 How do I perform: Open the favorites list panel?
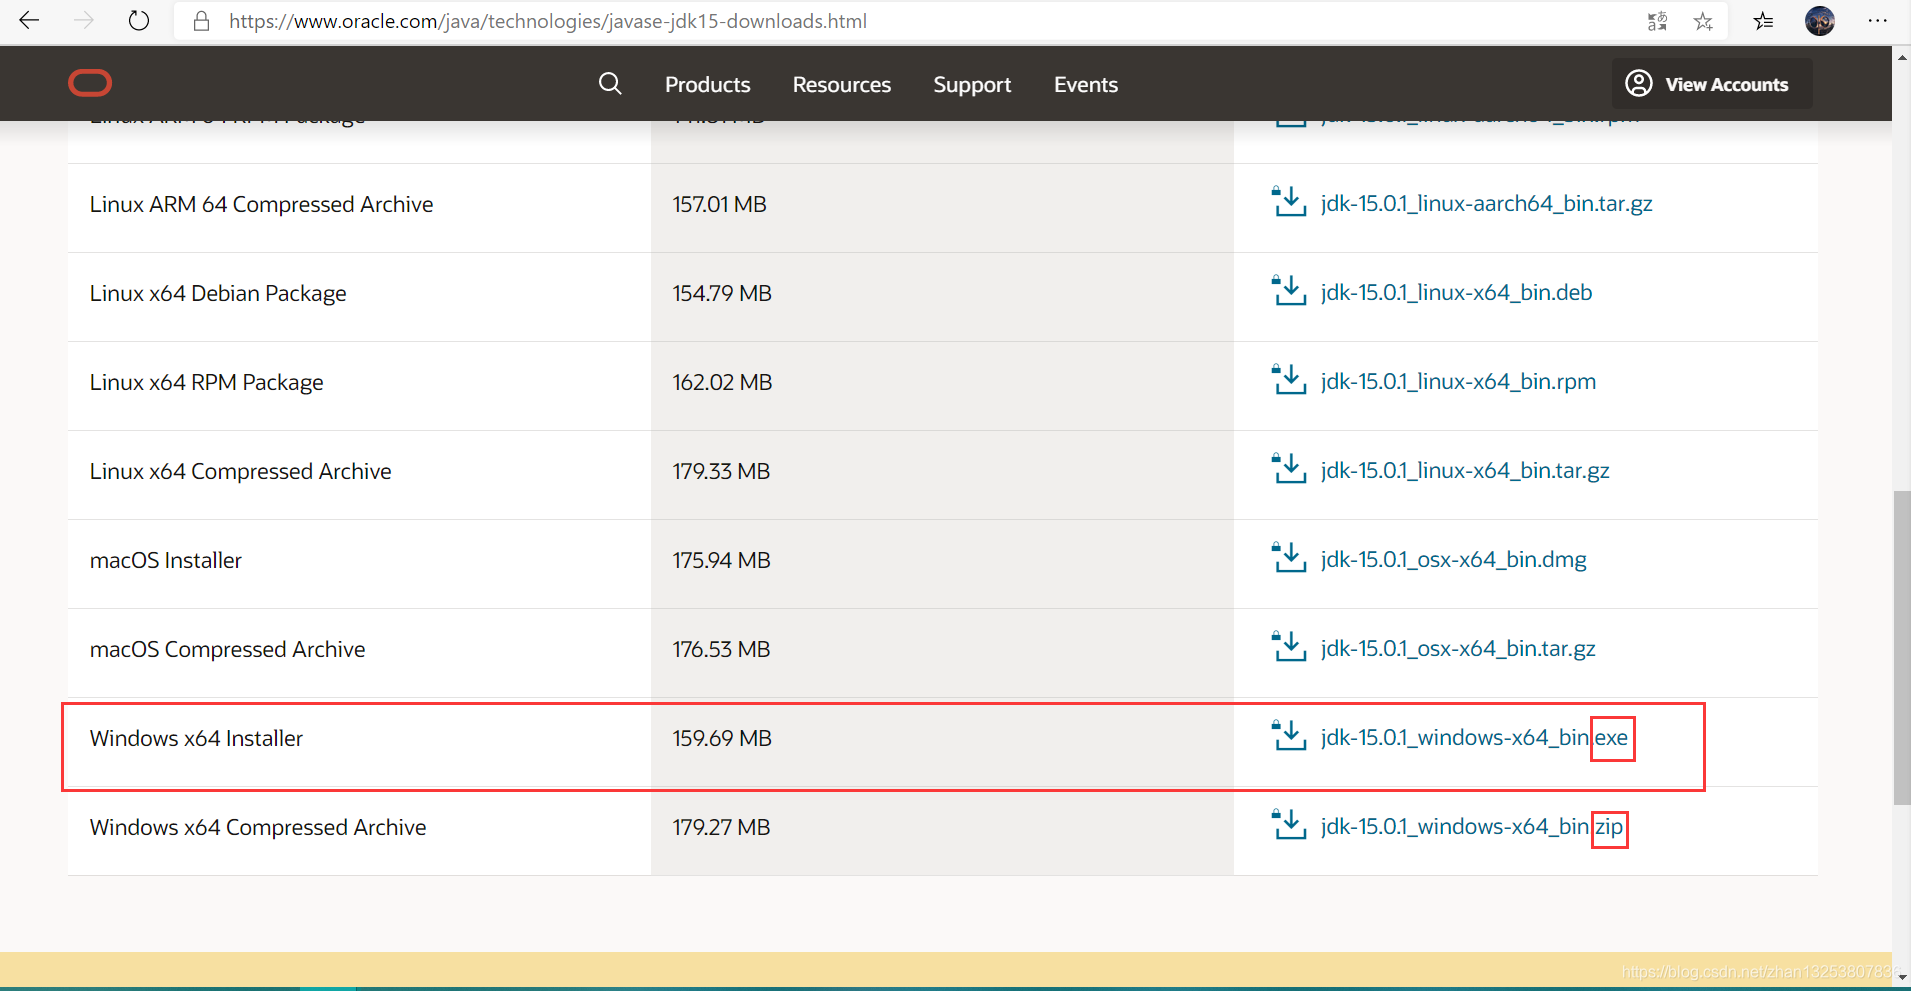[x=1763, y=21]
